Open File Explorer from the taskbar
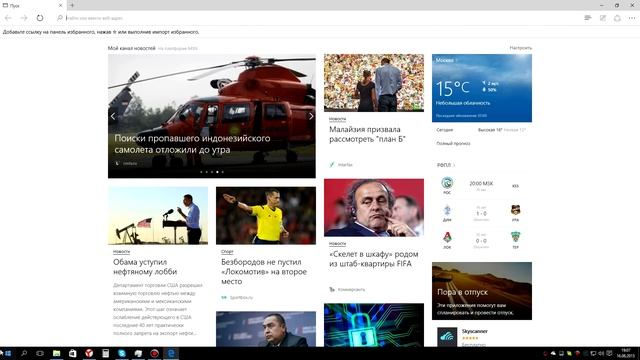 tap(56, 353)
